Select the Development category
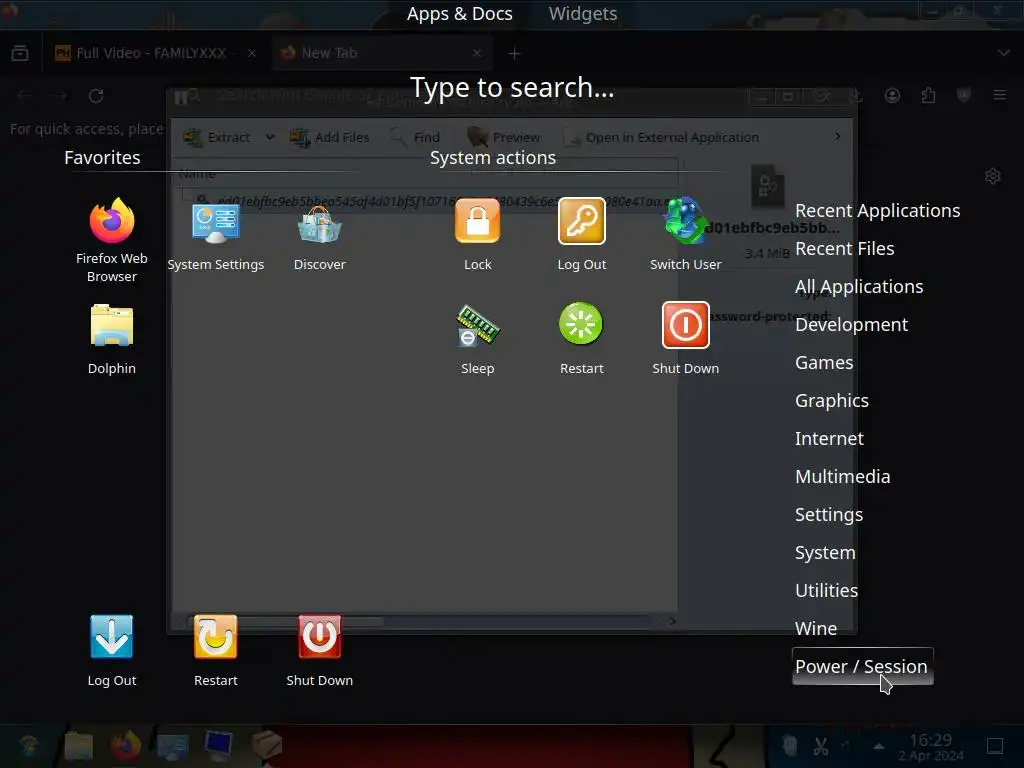 pyautogui.click(x=851, y=324)
